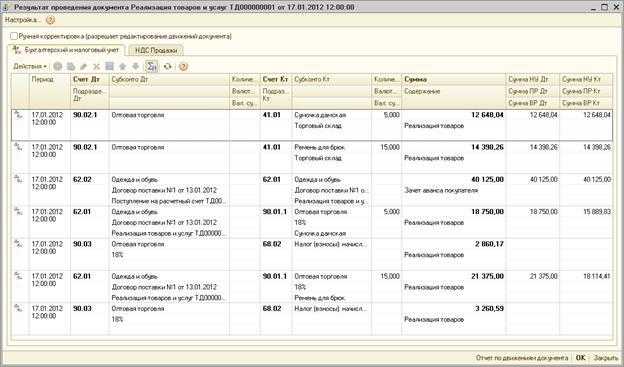Viewport: 624px width, 367px height.
Task: Click the refresh icon in the table toolbar
Action: coord(168,66)
